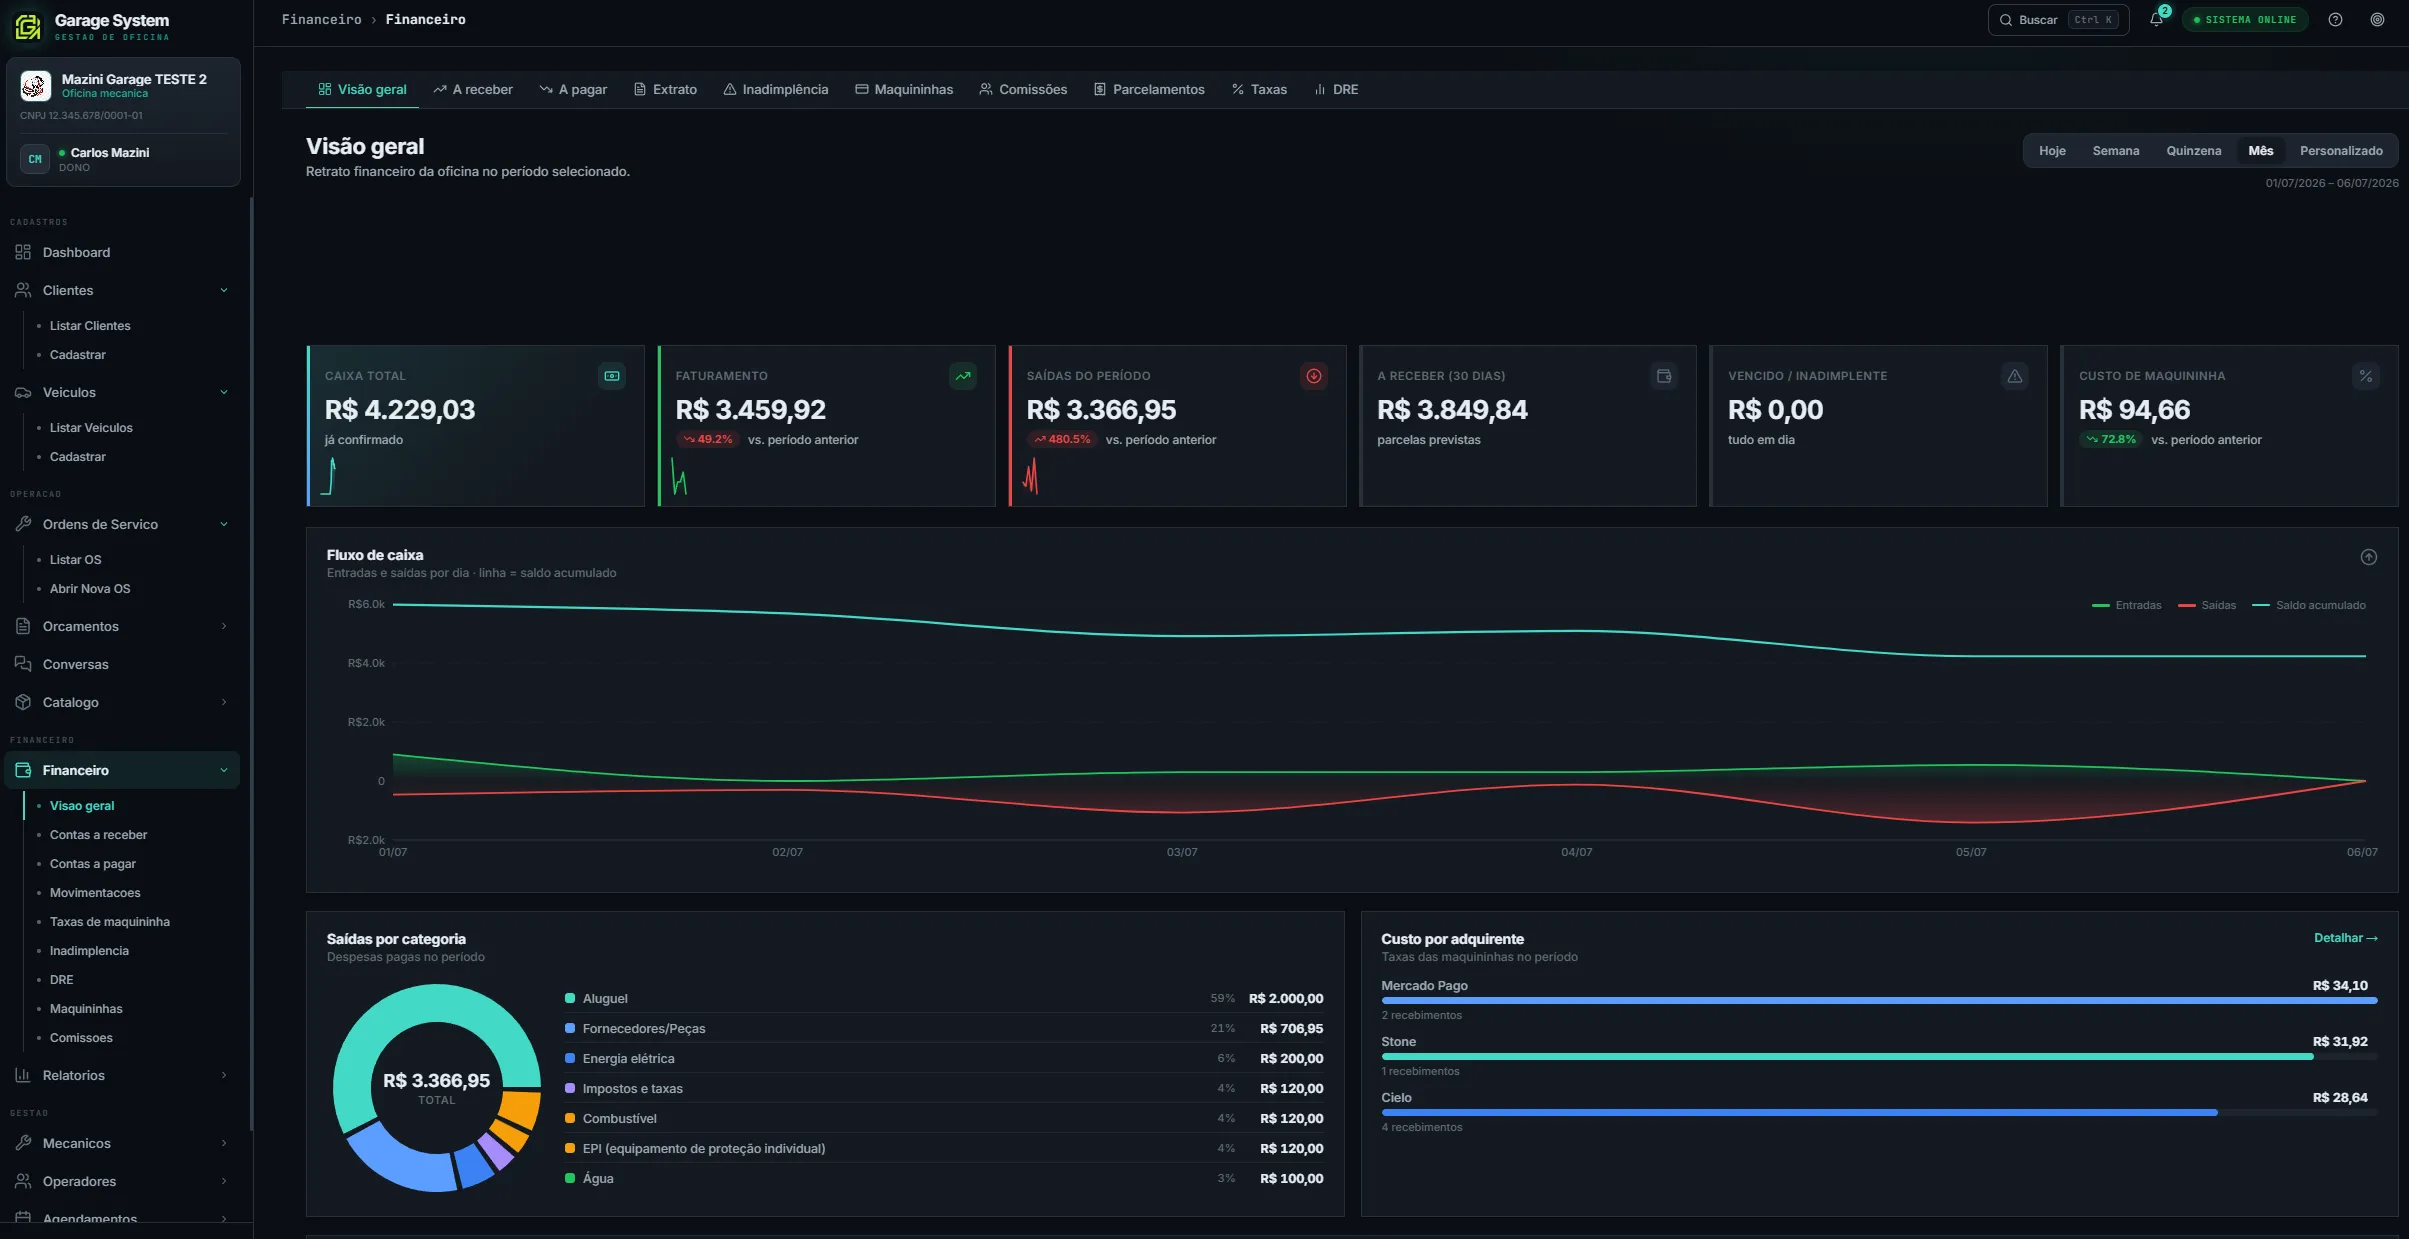
Task: Click the Operadores people icon
Action: click(x=23, y=1181)
